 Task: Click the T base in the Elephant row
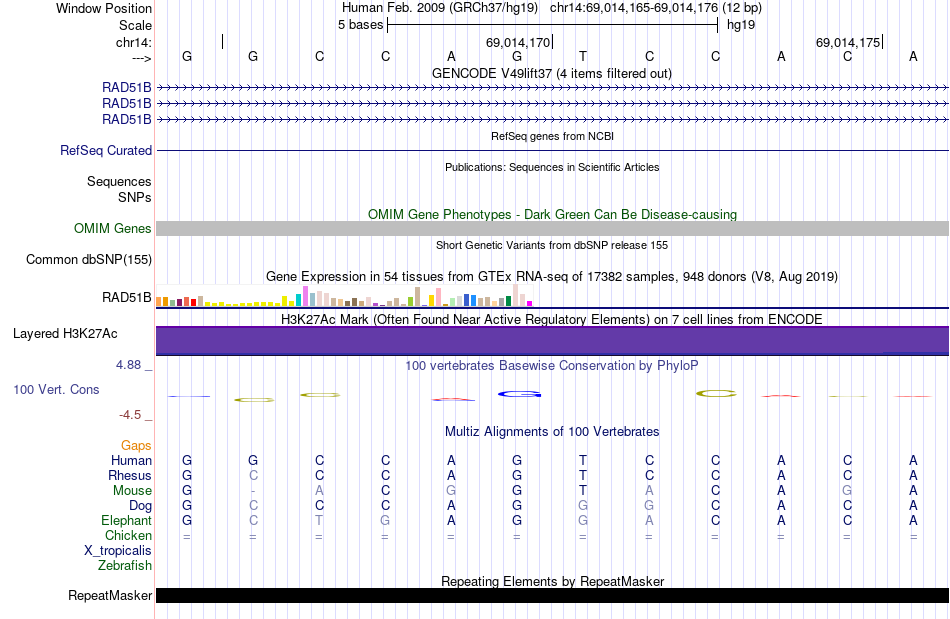tap(319, 520)
